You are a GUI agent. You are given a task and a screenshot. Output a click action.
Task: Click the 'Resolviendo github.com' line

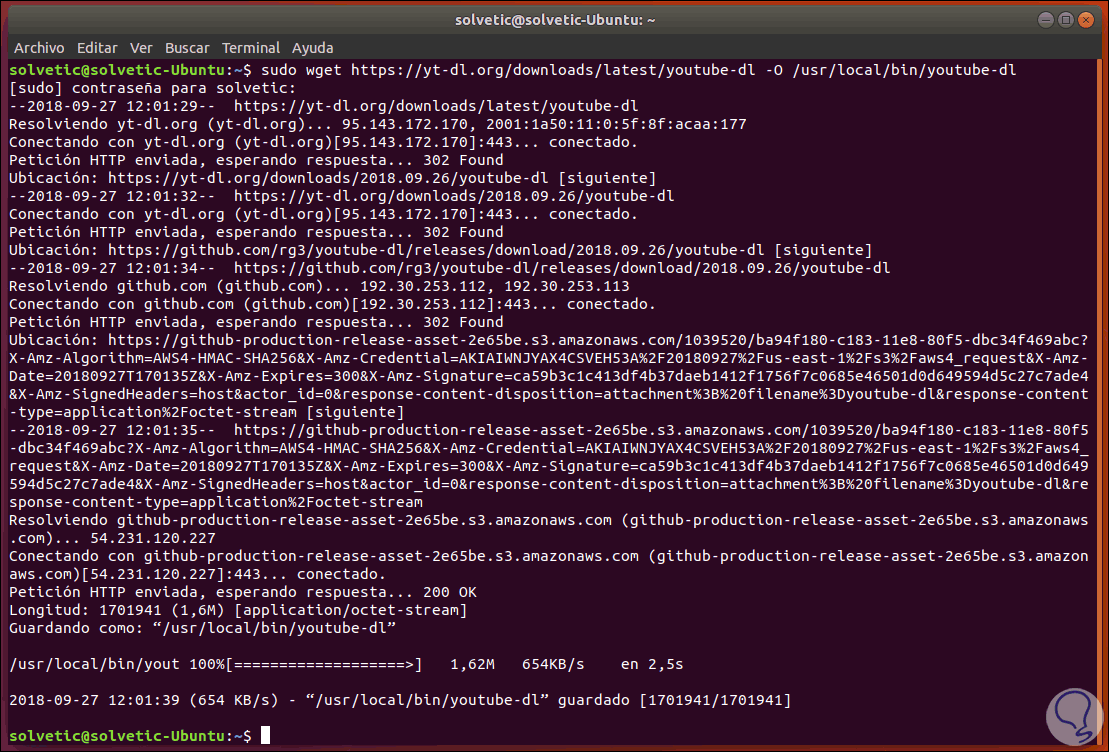(x=319, y=287)
